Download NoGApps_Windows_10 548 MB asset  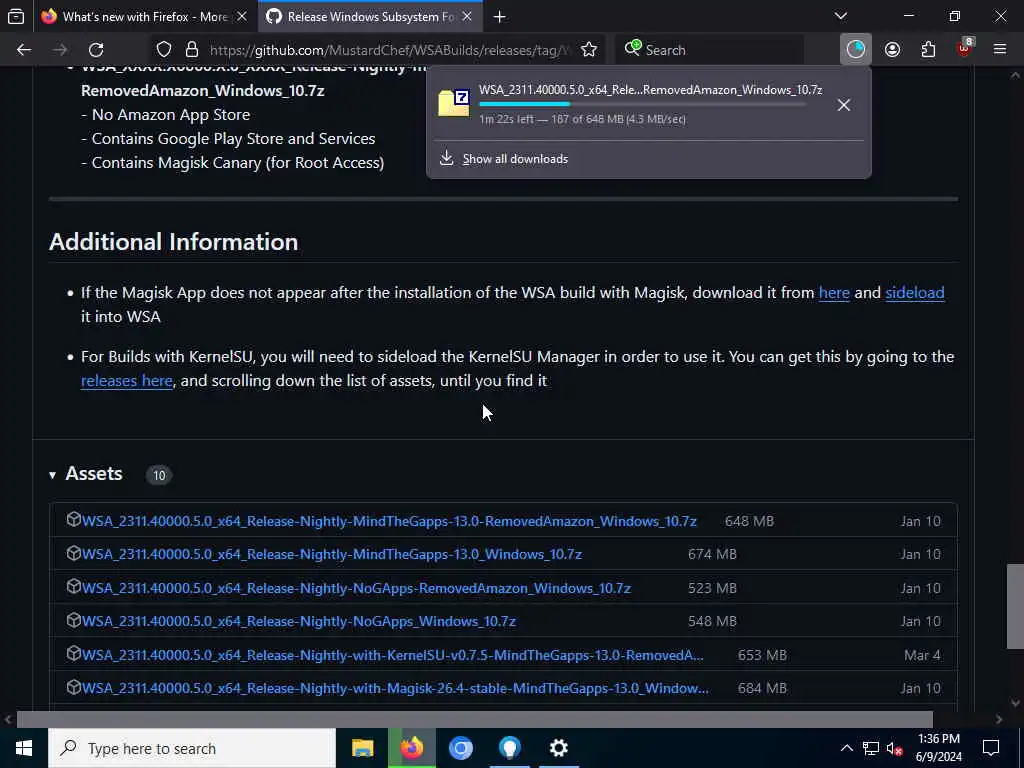[x=299, y=621]
